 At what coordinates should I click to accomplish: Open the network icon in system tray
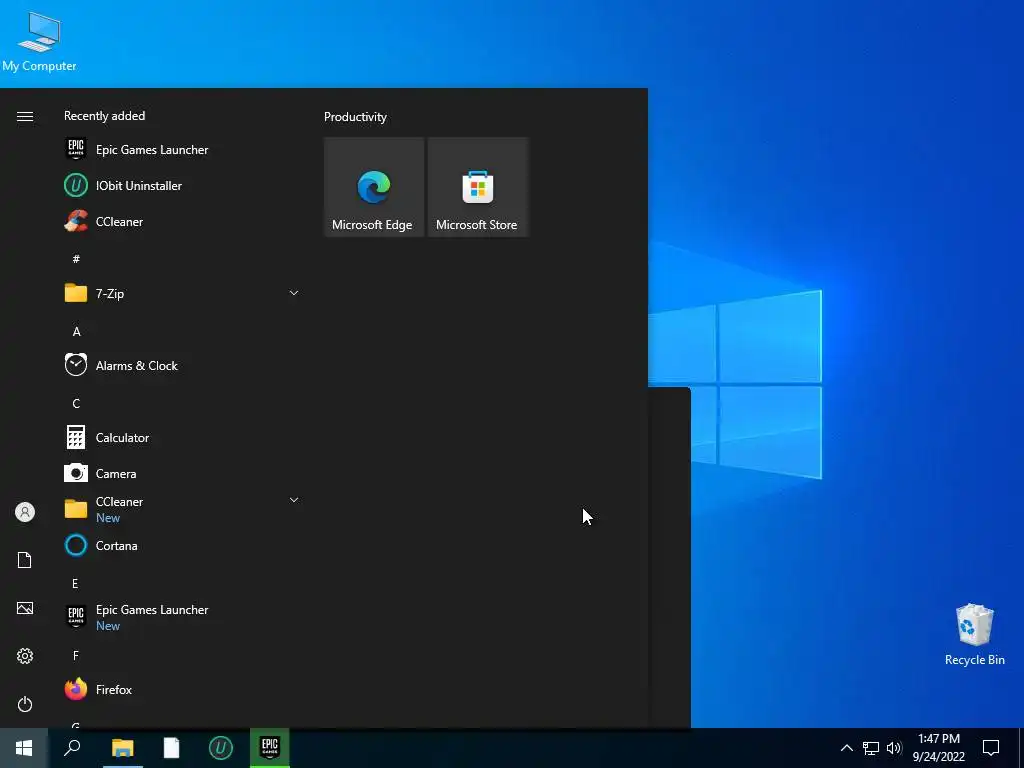pyautogui.click(x=871, y=748)
